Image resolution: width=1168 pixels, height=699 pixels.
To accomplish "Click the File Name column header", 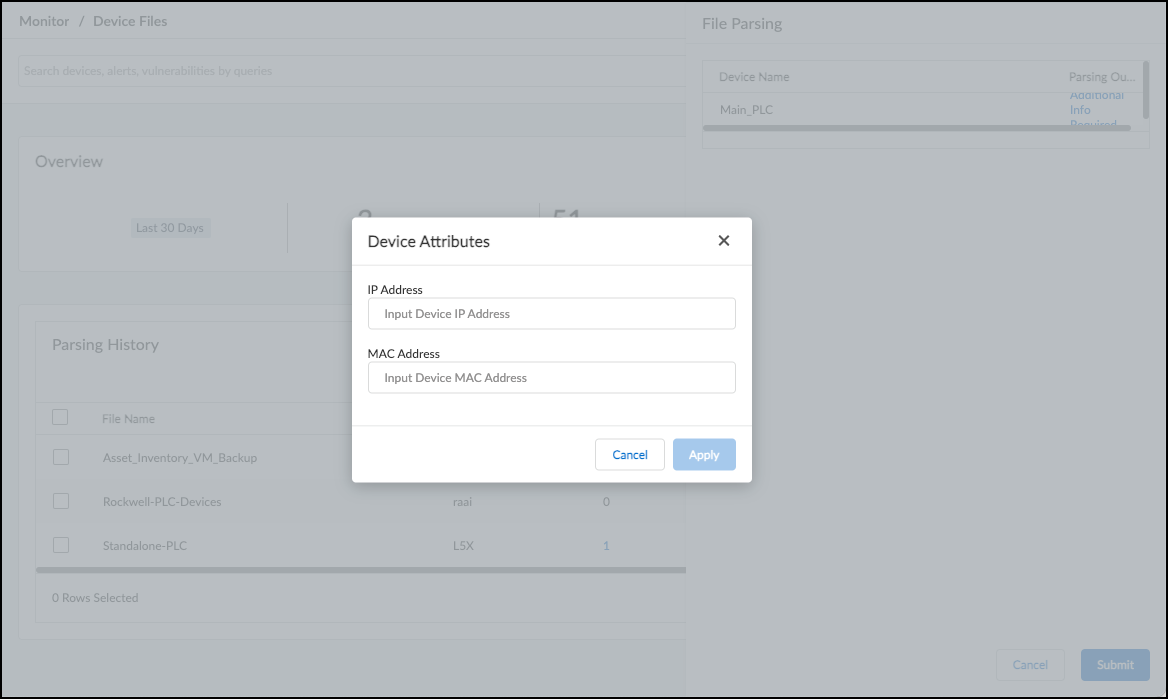I will pyautogui.click(x=128, y=419).
